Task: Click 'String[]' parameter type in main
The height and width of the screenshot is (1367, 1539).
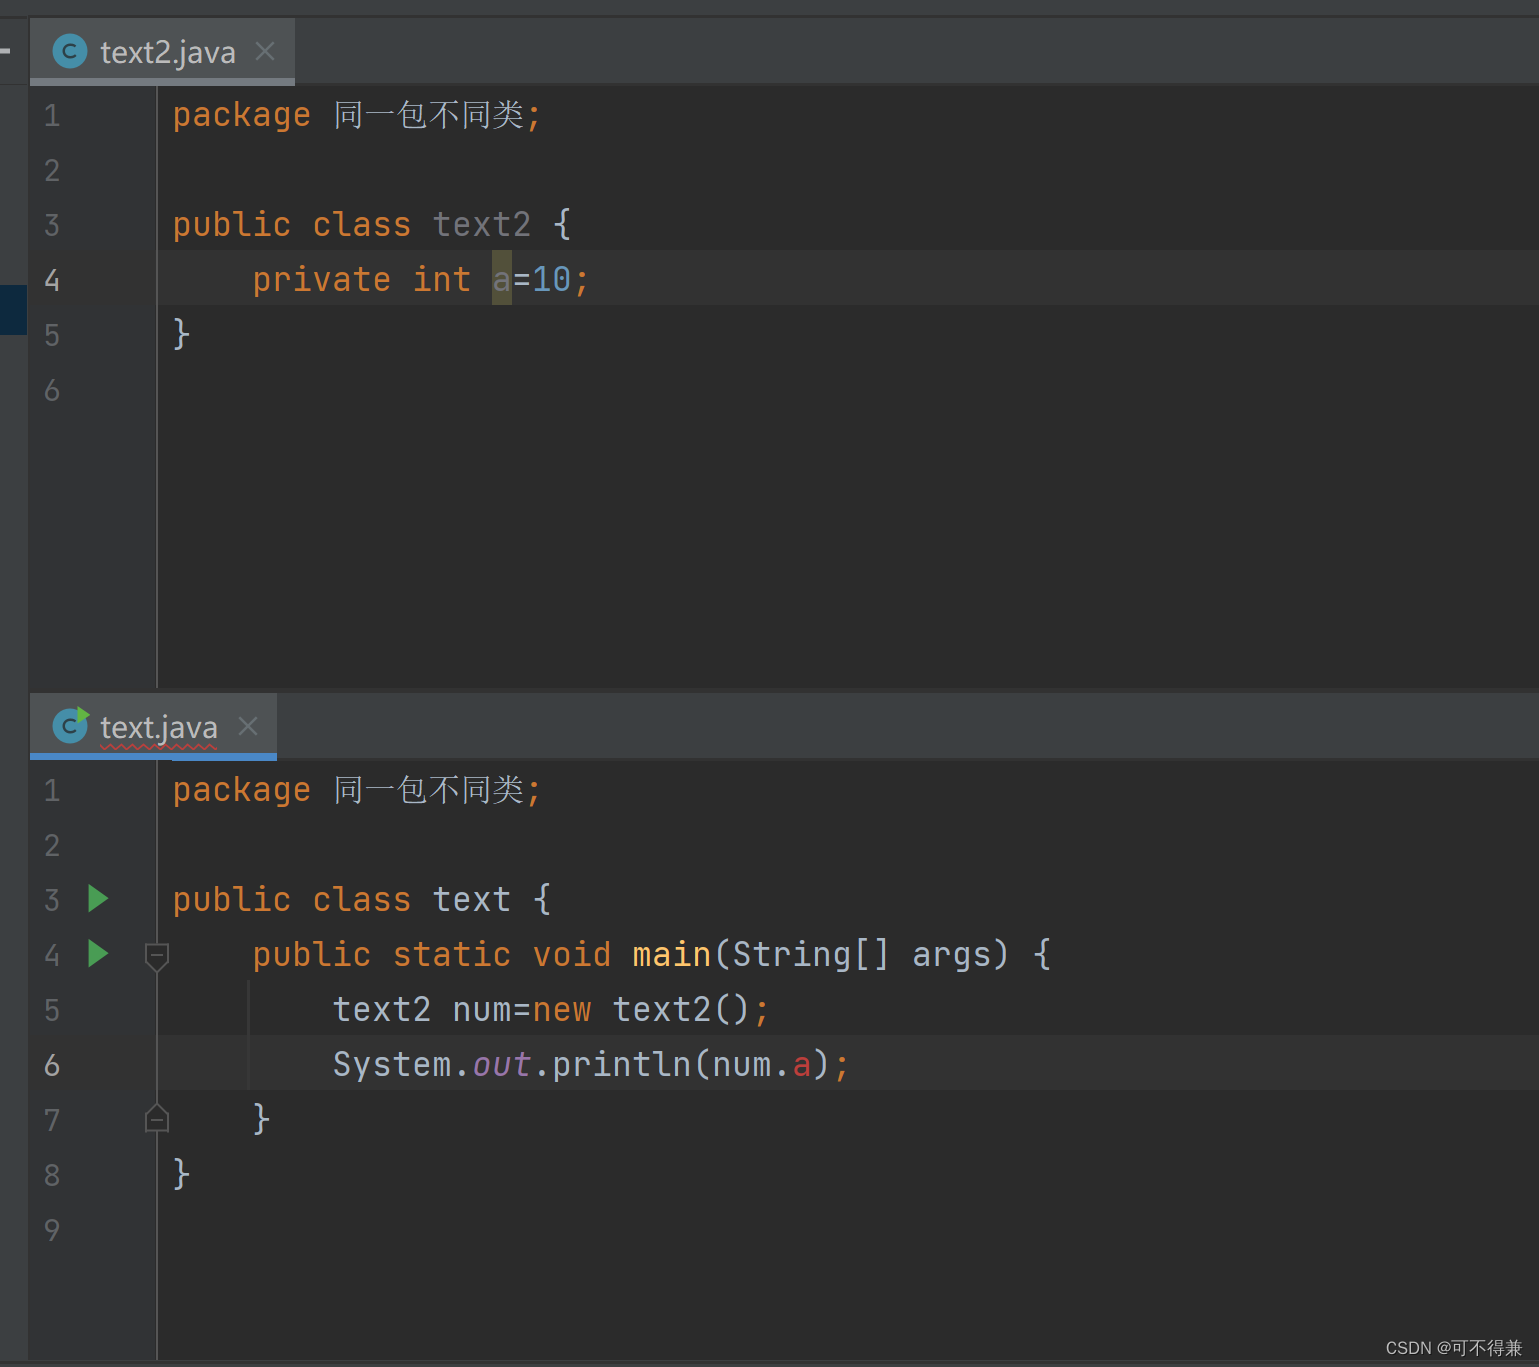Action: tap(810, 954)
